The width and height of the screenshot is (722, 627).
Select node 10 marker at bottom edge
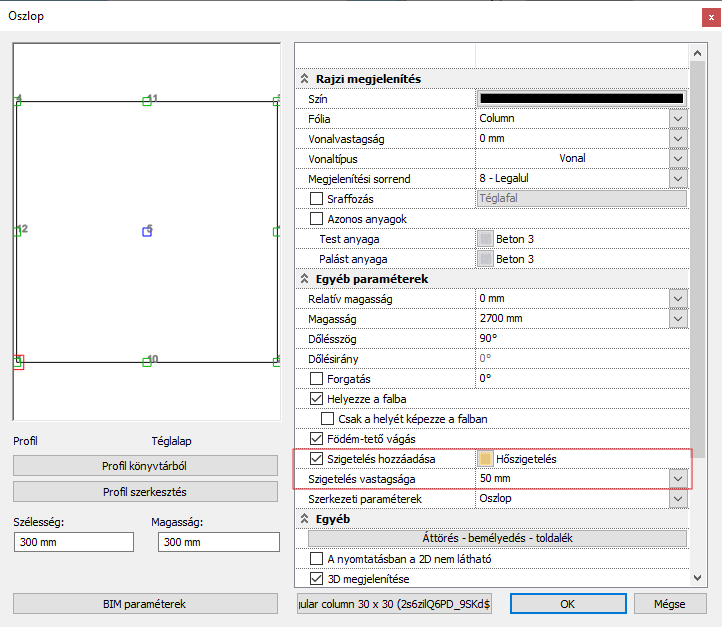pos(147,361)
